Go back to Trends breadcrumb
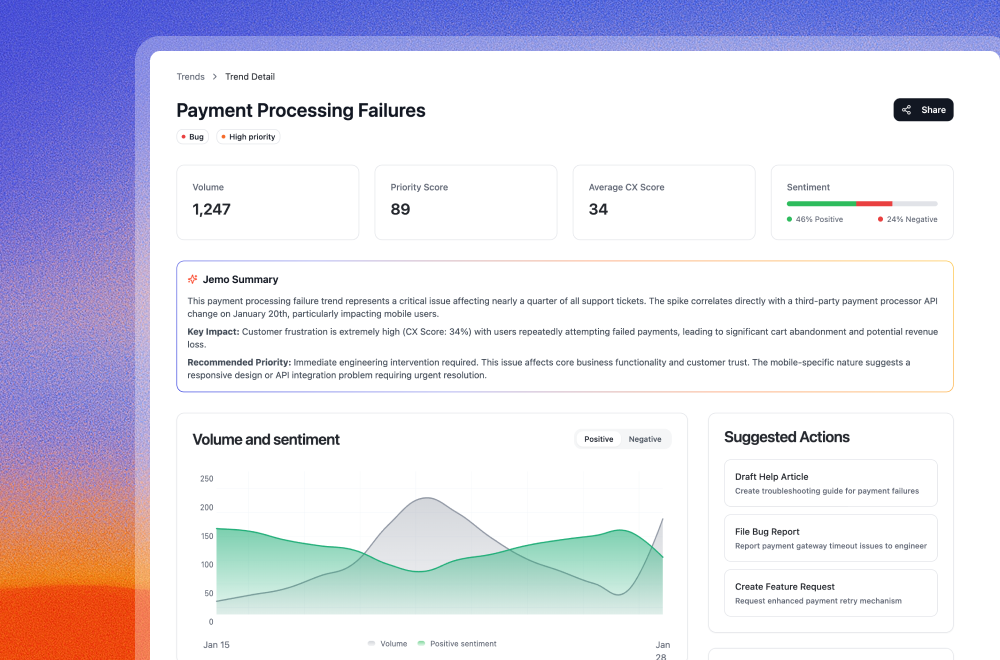 point(191,77)
